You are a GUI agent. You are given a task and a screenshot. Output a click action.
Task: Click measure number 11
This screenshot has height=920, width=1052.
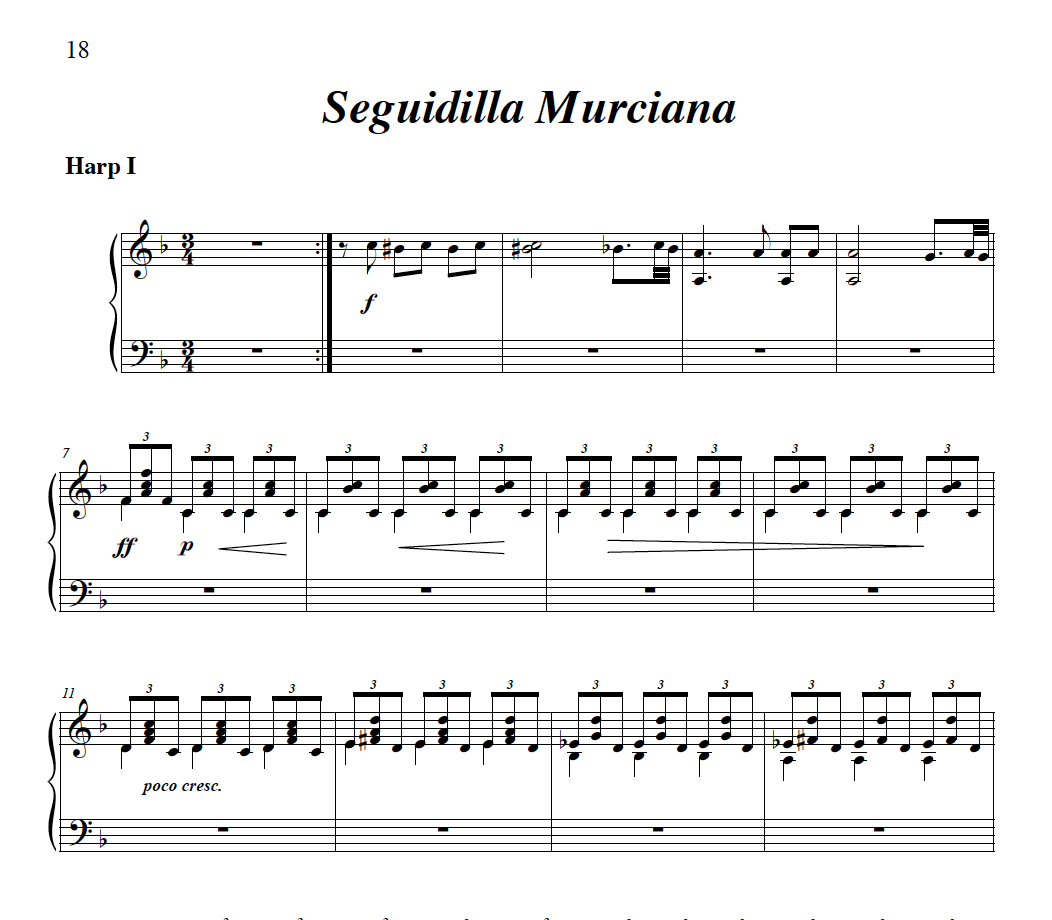68,693
